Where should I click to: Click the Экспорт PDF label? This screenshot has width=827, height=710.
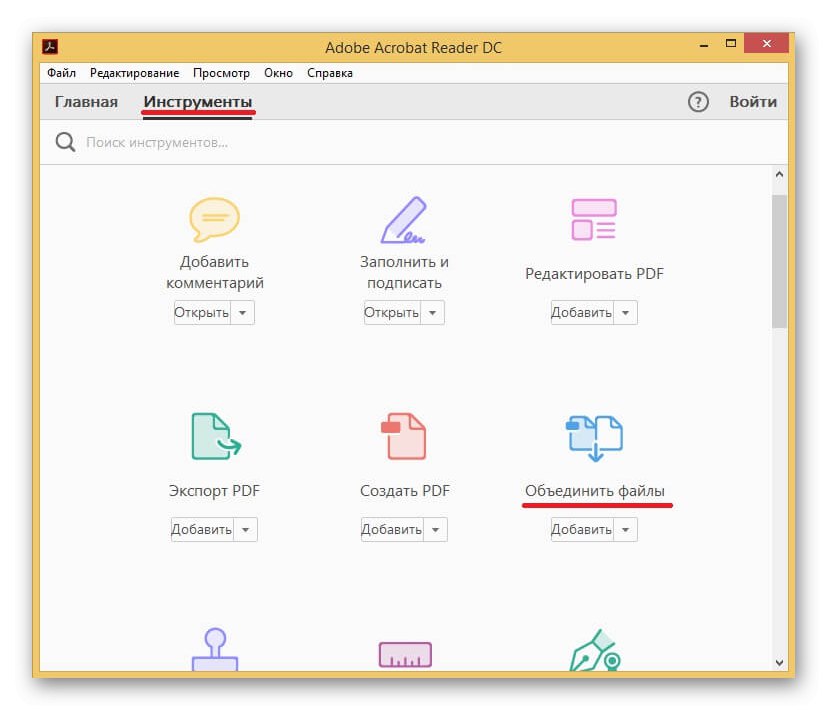[x=214, y=491]
